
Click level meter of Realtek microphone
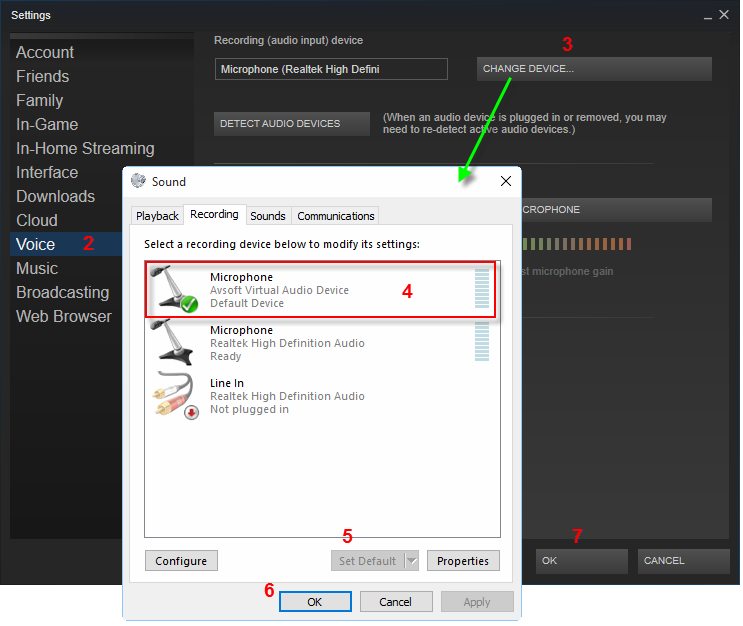(482, 341)
